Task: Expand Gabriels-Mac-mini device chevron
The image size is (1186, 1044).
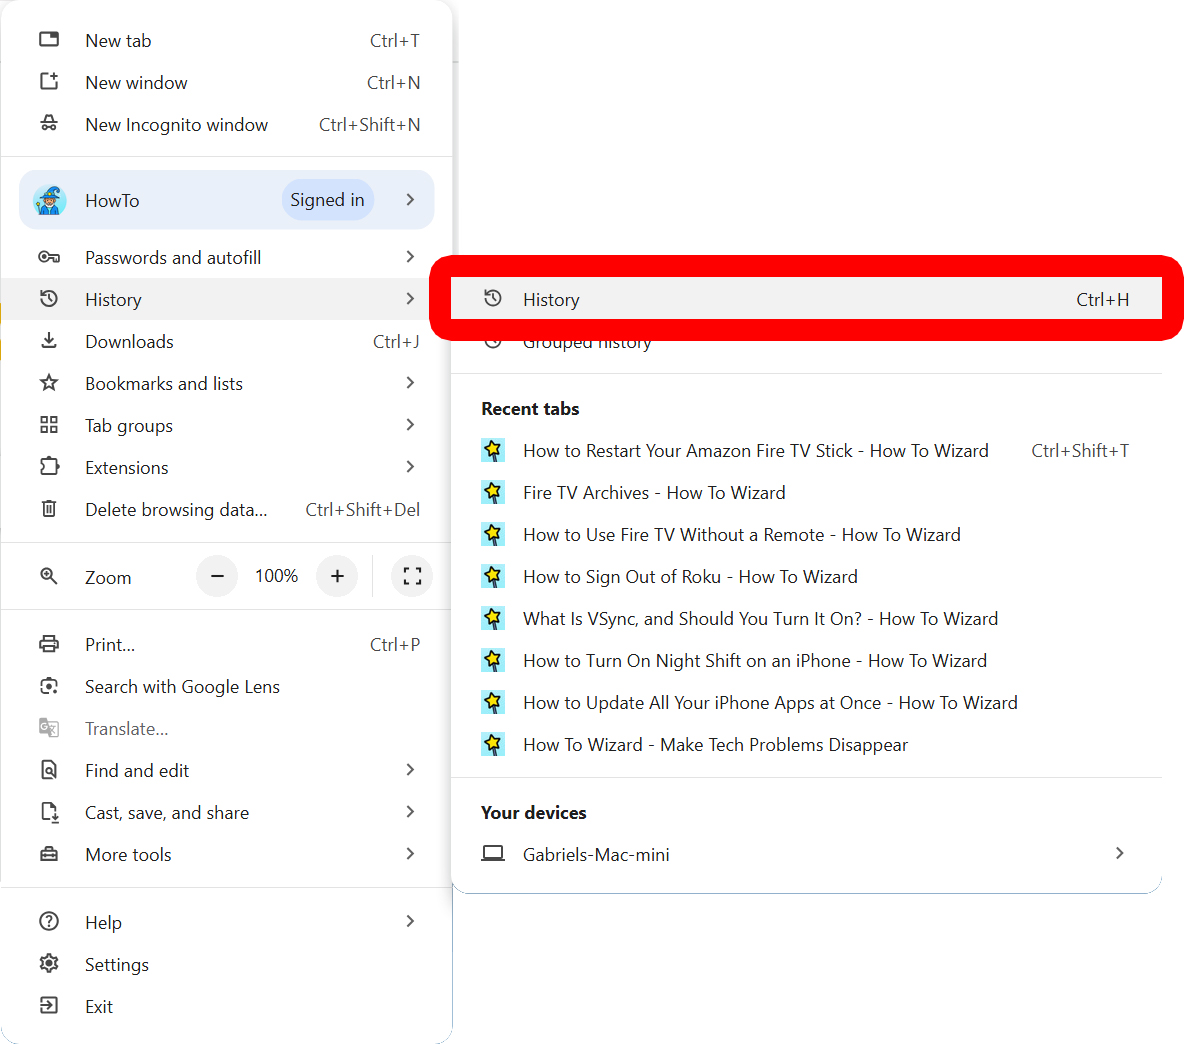Action: pyautogui.click(x=1119, y=853)
